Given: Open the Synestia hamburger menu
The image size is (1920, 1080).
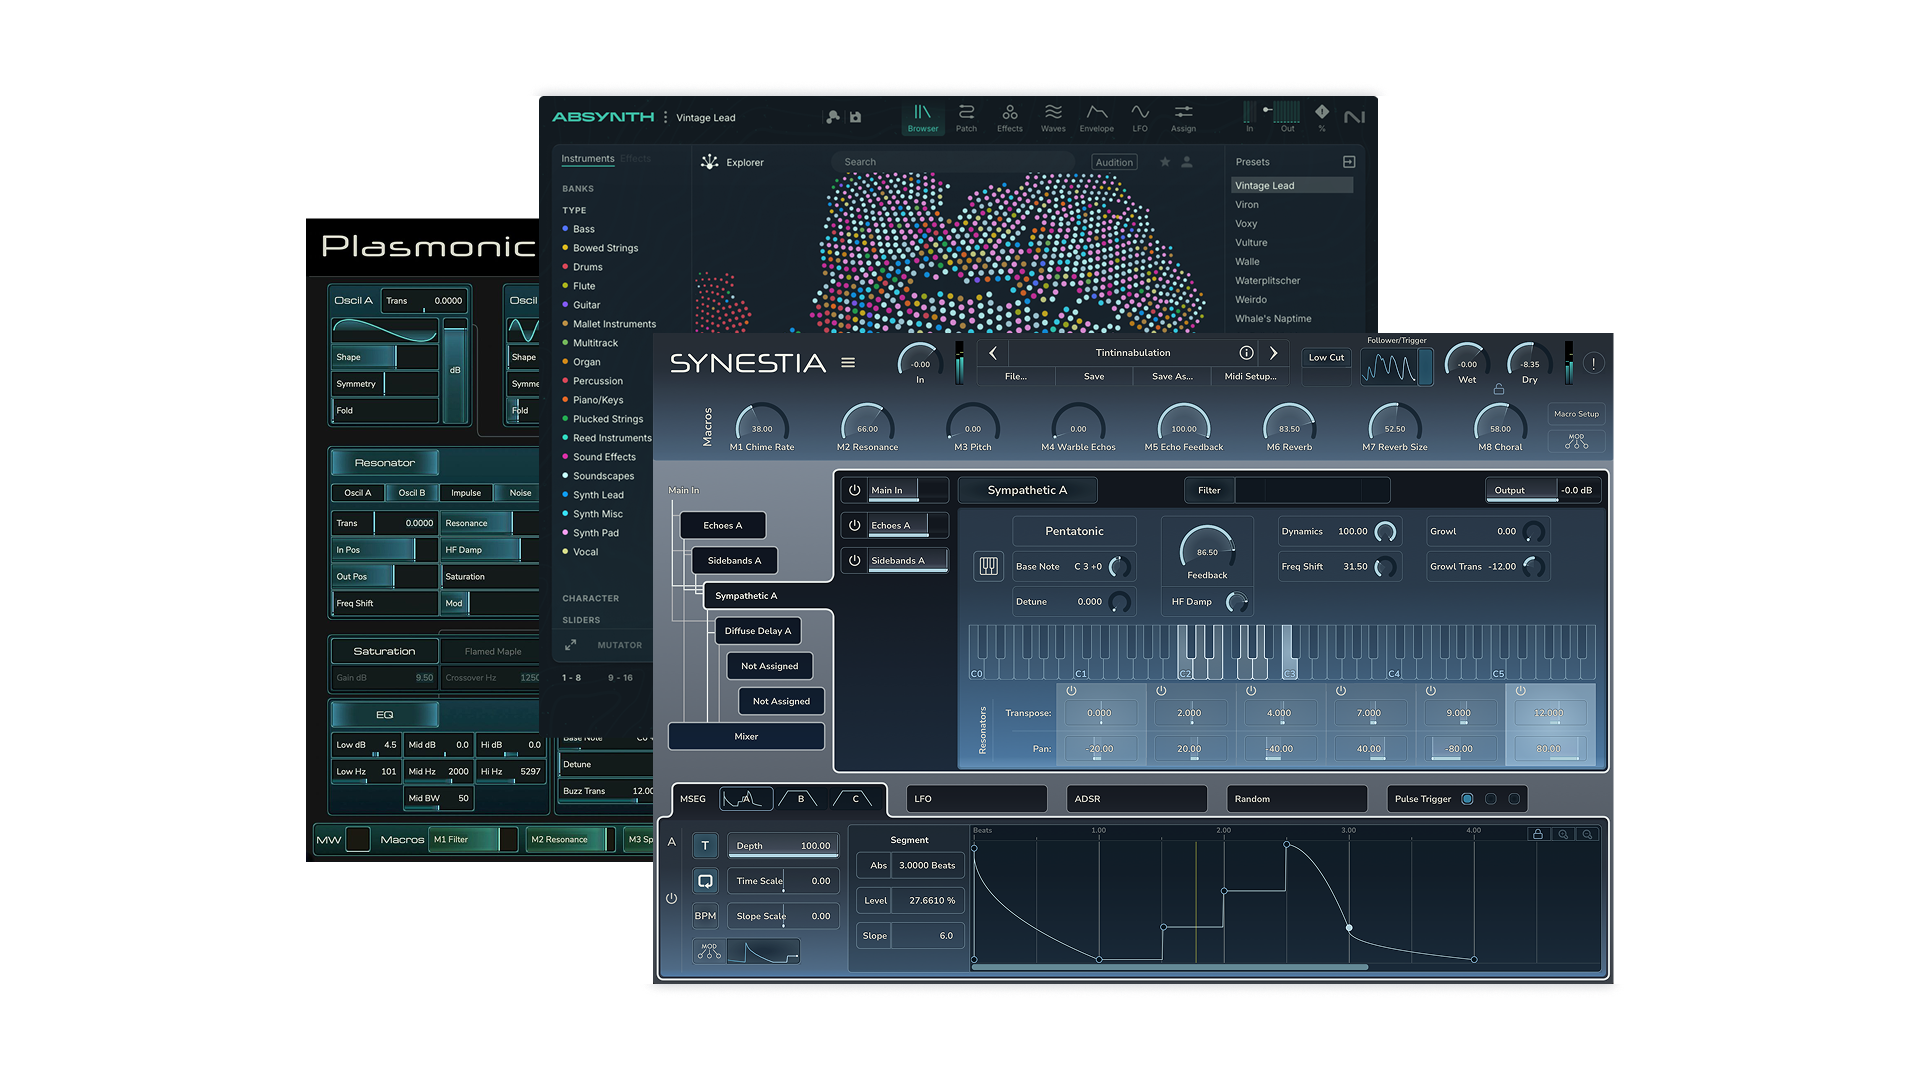Looking at the screenshot, I should [x=848, y=363].
